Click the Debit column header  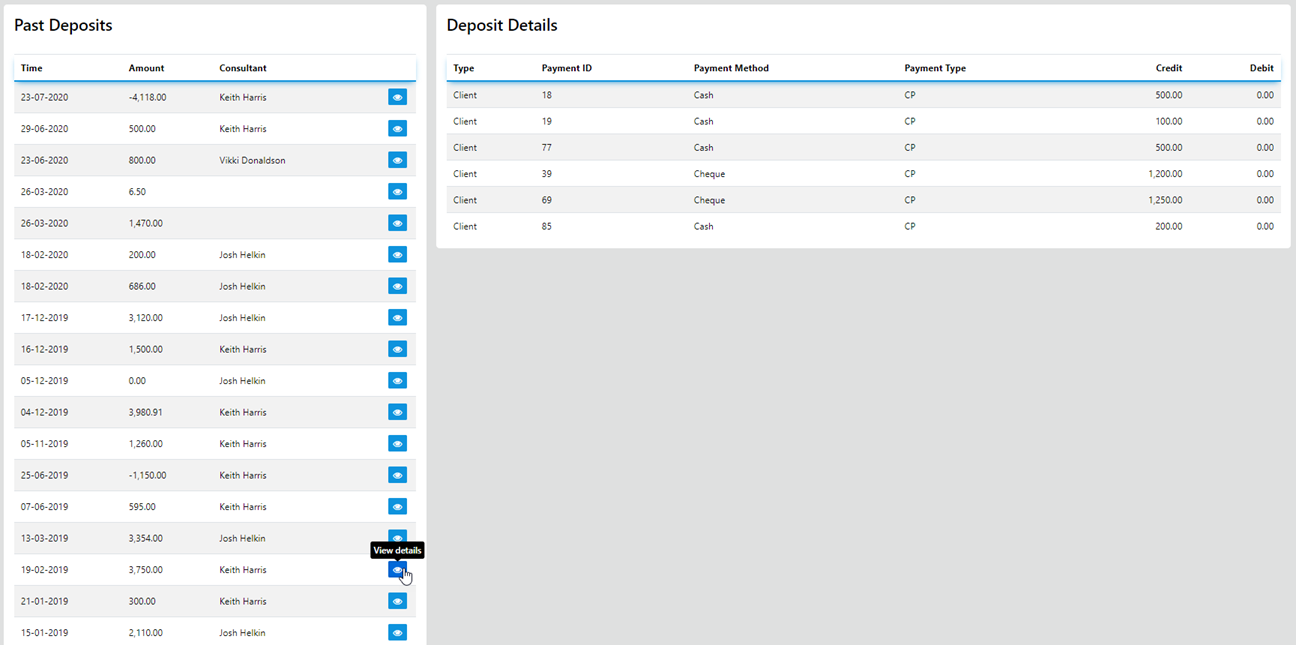[1262, 68]
